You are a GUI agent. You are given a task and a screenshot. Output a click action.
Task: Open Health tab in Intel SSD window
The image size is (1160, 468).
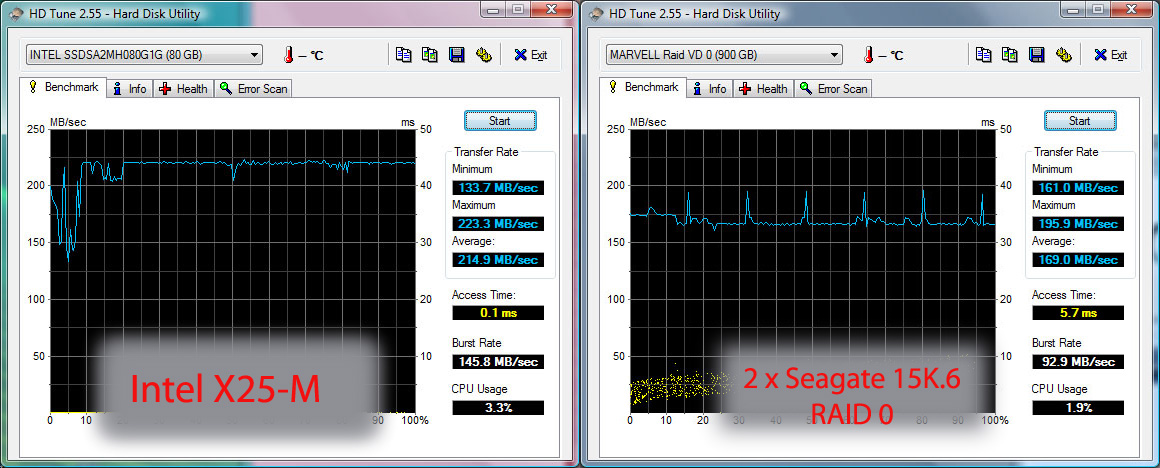pos(183,89)
